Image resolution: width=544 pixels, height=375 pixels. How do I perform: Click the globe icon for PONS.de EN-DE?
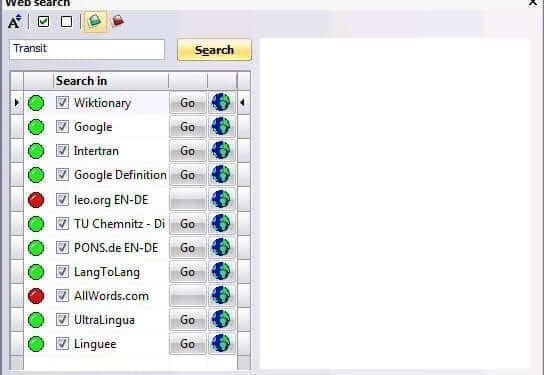pos(221,248)
